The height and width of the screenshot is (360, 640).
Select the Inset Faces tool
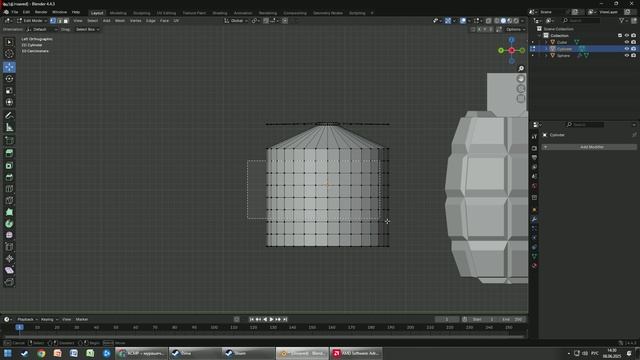(9, 165)
